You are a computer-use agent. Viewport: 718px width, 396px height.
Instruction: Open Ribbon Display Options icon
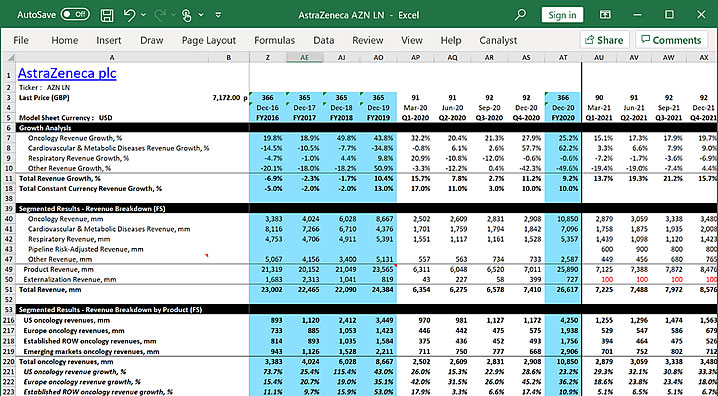point(605,15)
